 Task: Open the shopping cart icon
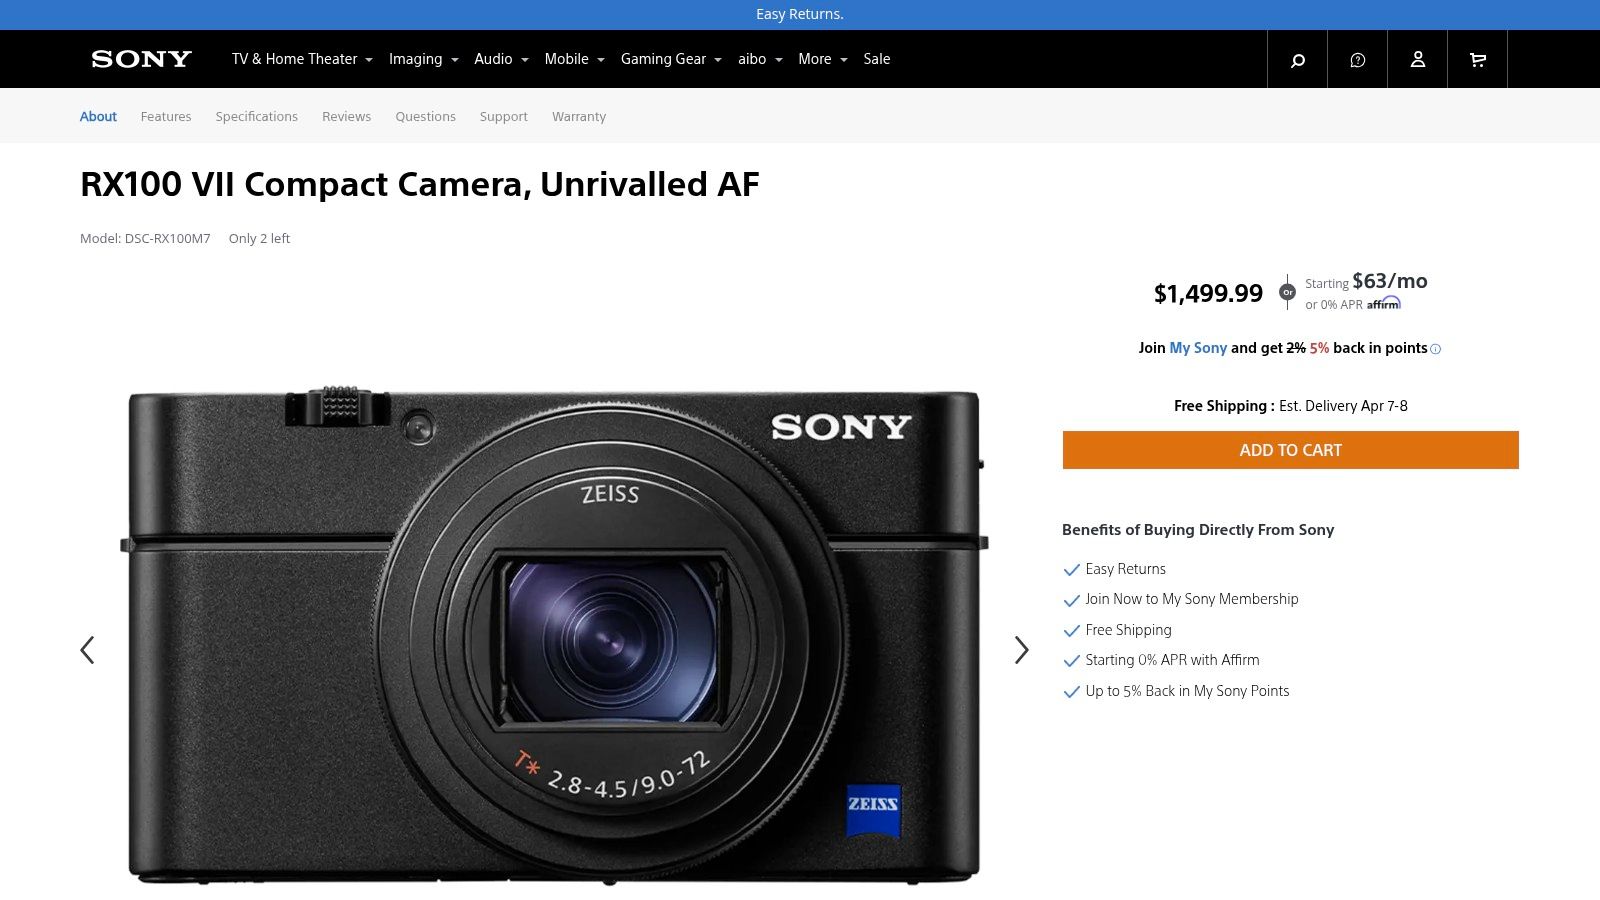coord(1477,60)
